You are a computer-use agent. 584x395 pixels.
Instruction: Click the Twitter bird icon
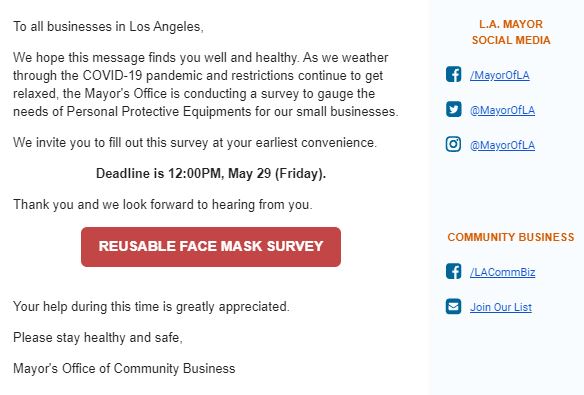click(x=453, y=109)
